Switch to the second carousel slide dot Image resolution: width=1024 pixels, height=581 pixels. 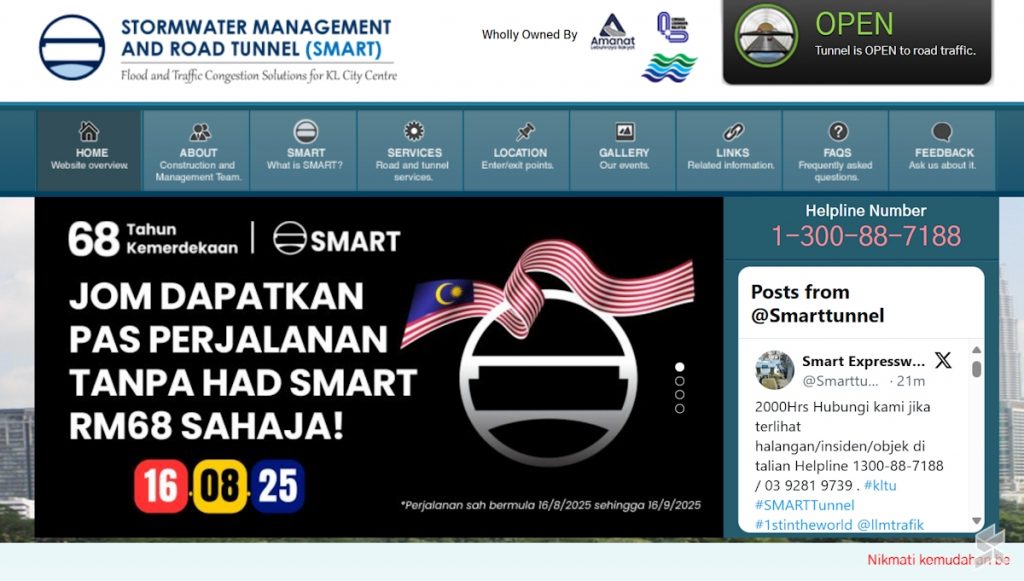click(680, 381)
